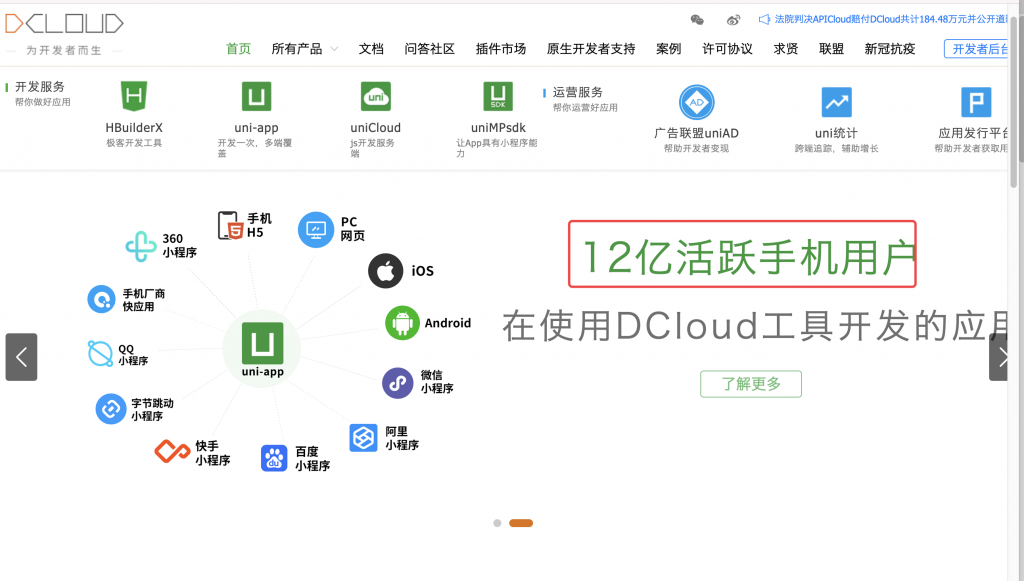
Task: Click the 开发服务 section heading
Action: (x=40, y=87)
